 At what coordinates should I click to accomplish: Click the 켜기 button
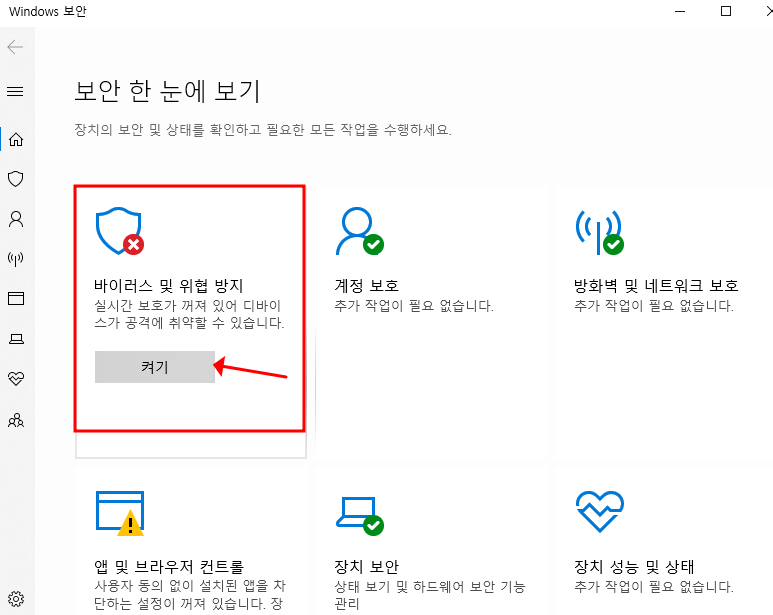155,367
